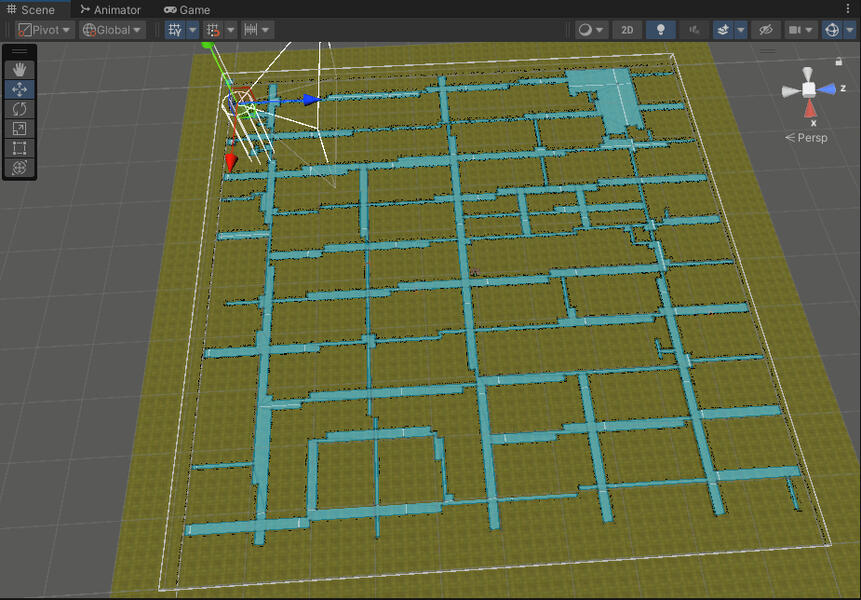Image resolution: width=861 pixels, height=600 pixels.
Task: Click the grid visibility icon
Action: pos(175,30)
